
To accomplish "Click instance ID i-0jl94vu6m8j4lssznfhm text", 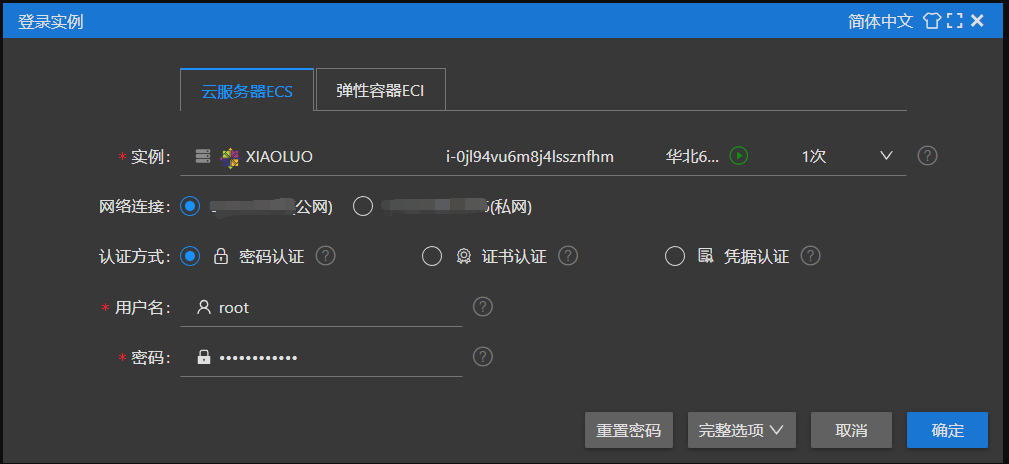I will [x=530, y=156].
